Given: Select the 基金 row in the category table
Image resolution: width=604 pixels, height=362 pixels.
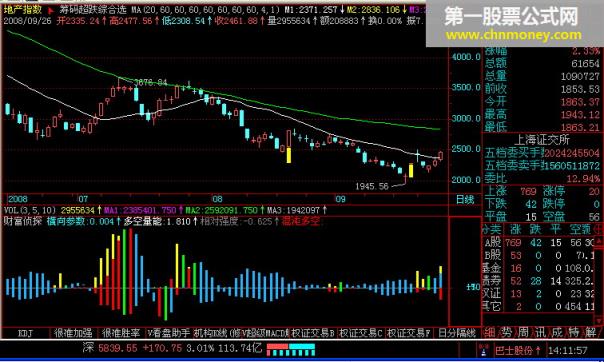Looking at the screenshot, I should click(538, 268).
